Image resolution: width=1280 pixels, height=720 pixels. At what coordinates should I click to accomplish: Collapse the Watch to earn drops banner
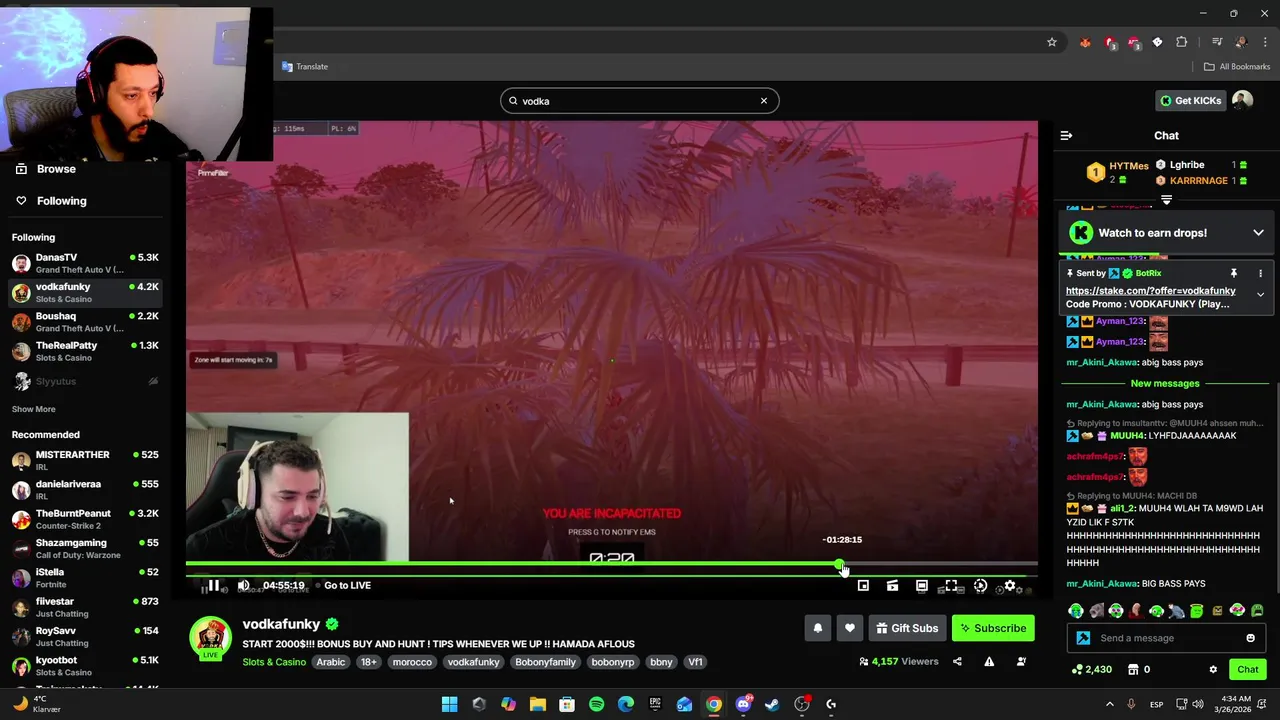pos(1258,233)
